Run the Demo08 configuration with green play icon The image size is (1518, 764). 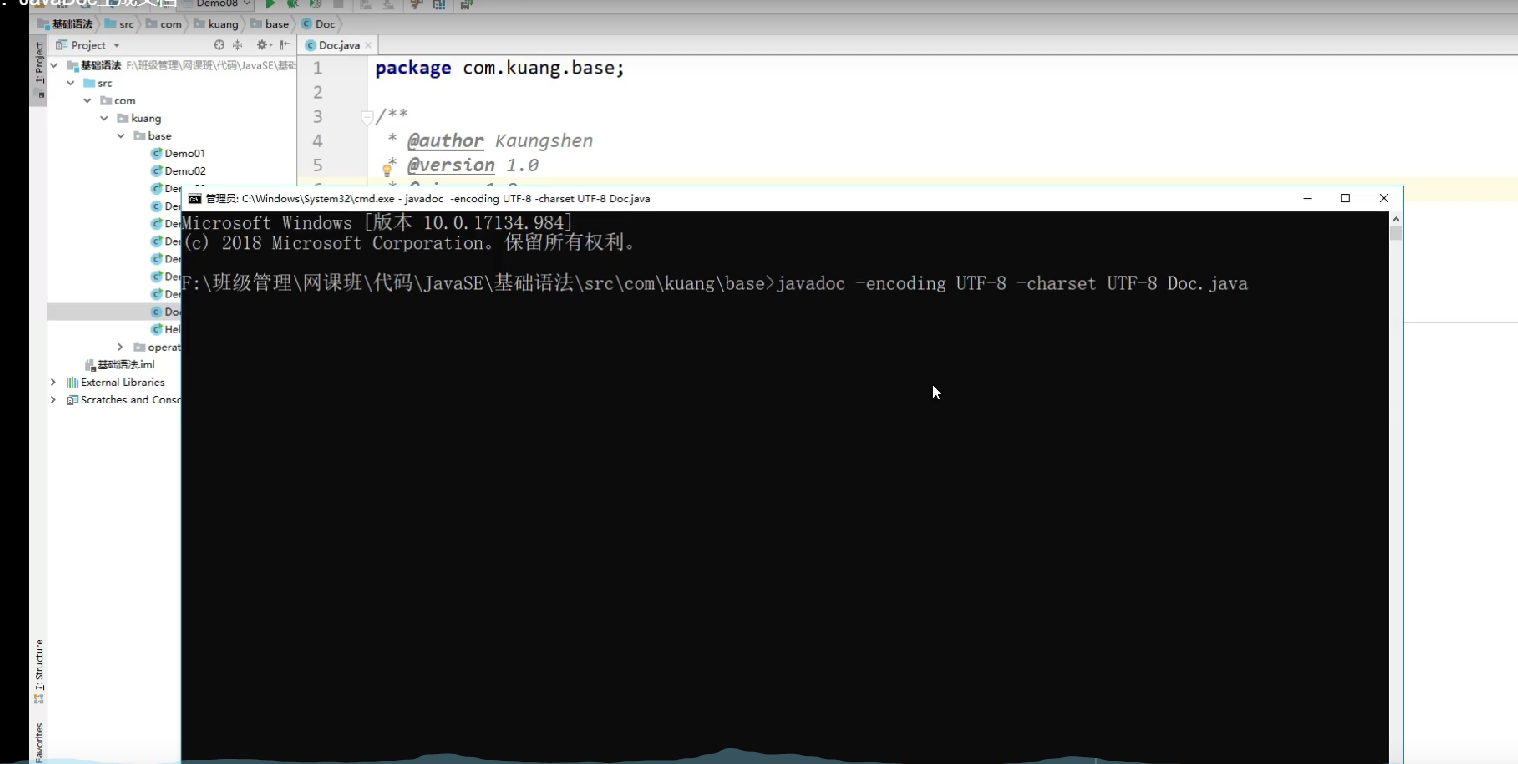269,5
